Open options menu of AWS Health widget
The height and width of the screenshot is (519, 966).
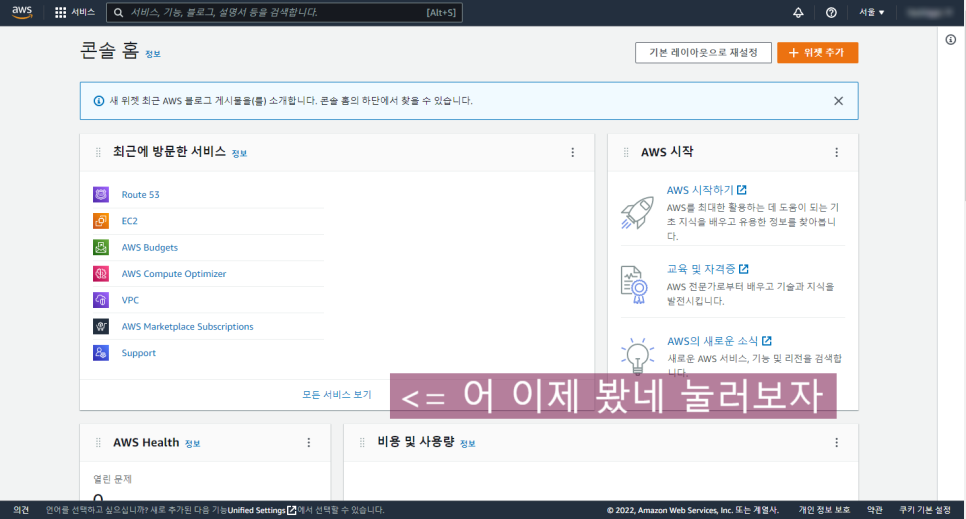coord(309,443)
